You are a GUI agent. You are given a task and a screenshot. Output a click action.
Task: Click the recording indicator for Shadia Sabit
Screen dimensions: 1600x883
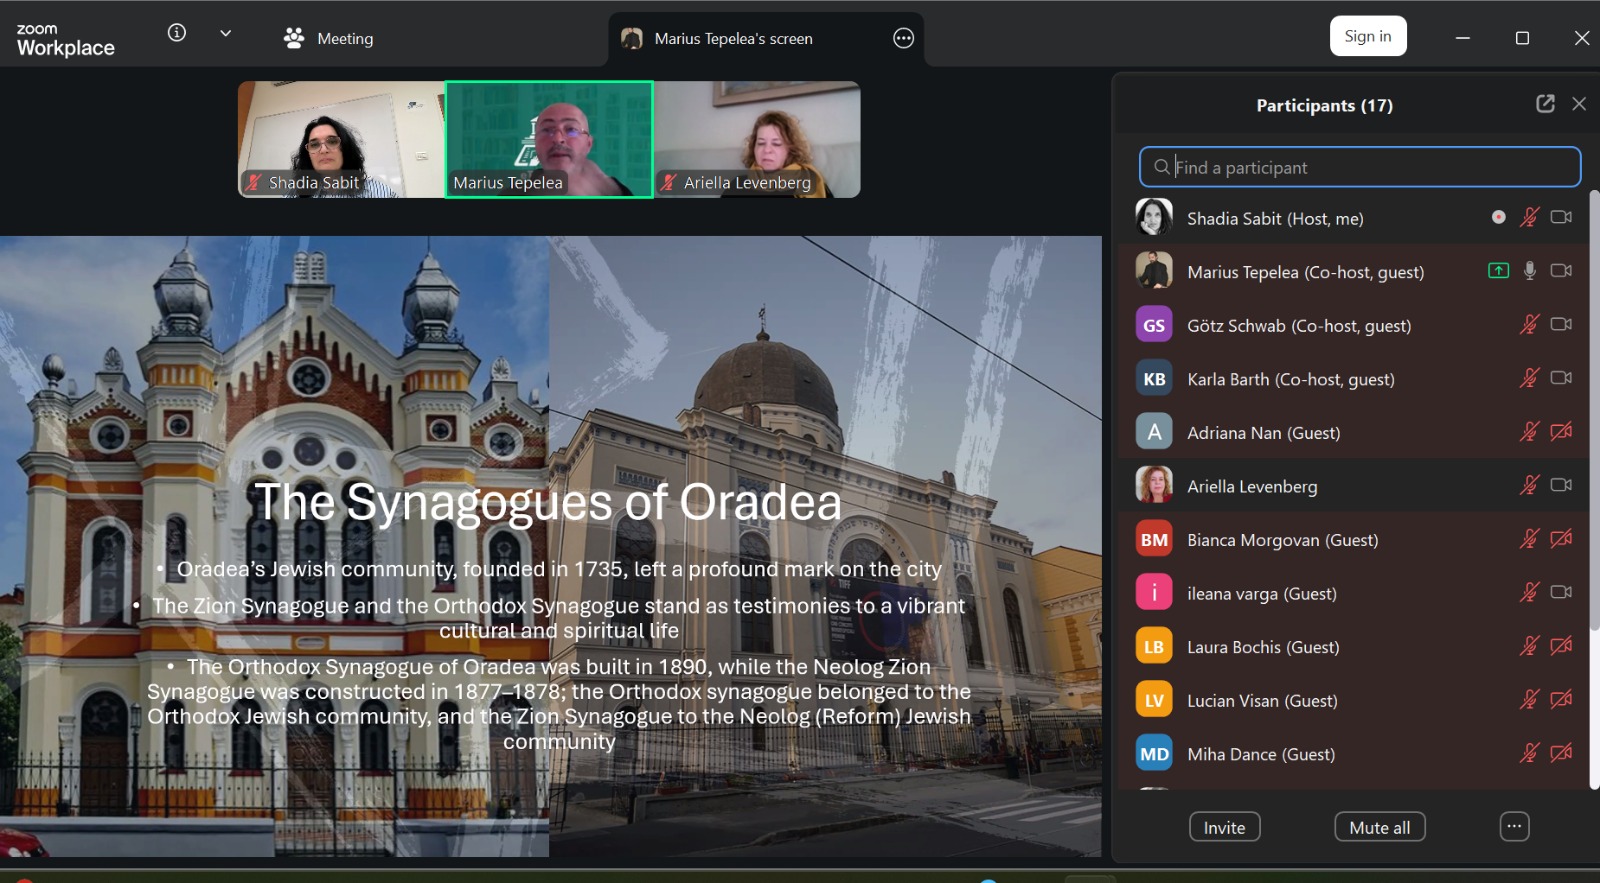coord(1498,217)
